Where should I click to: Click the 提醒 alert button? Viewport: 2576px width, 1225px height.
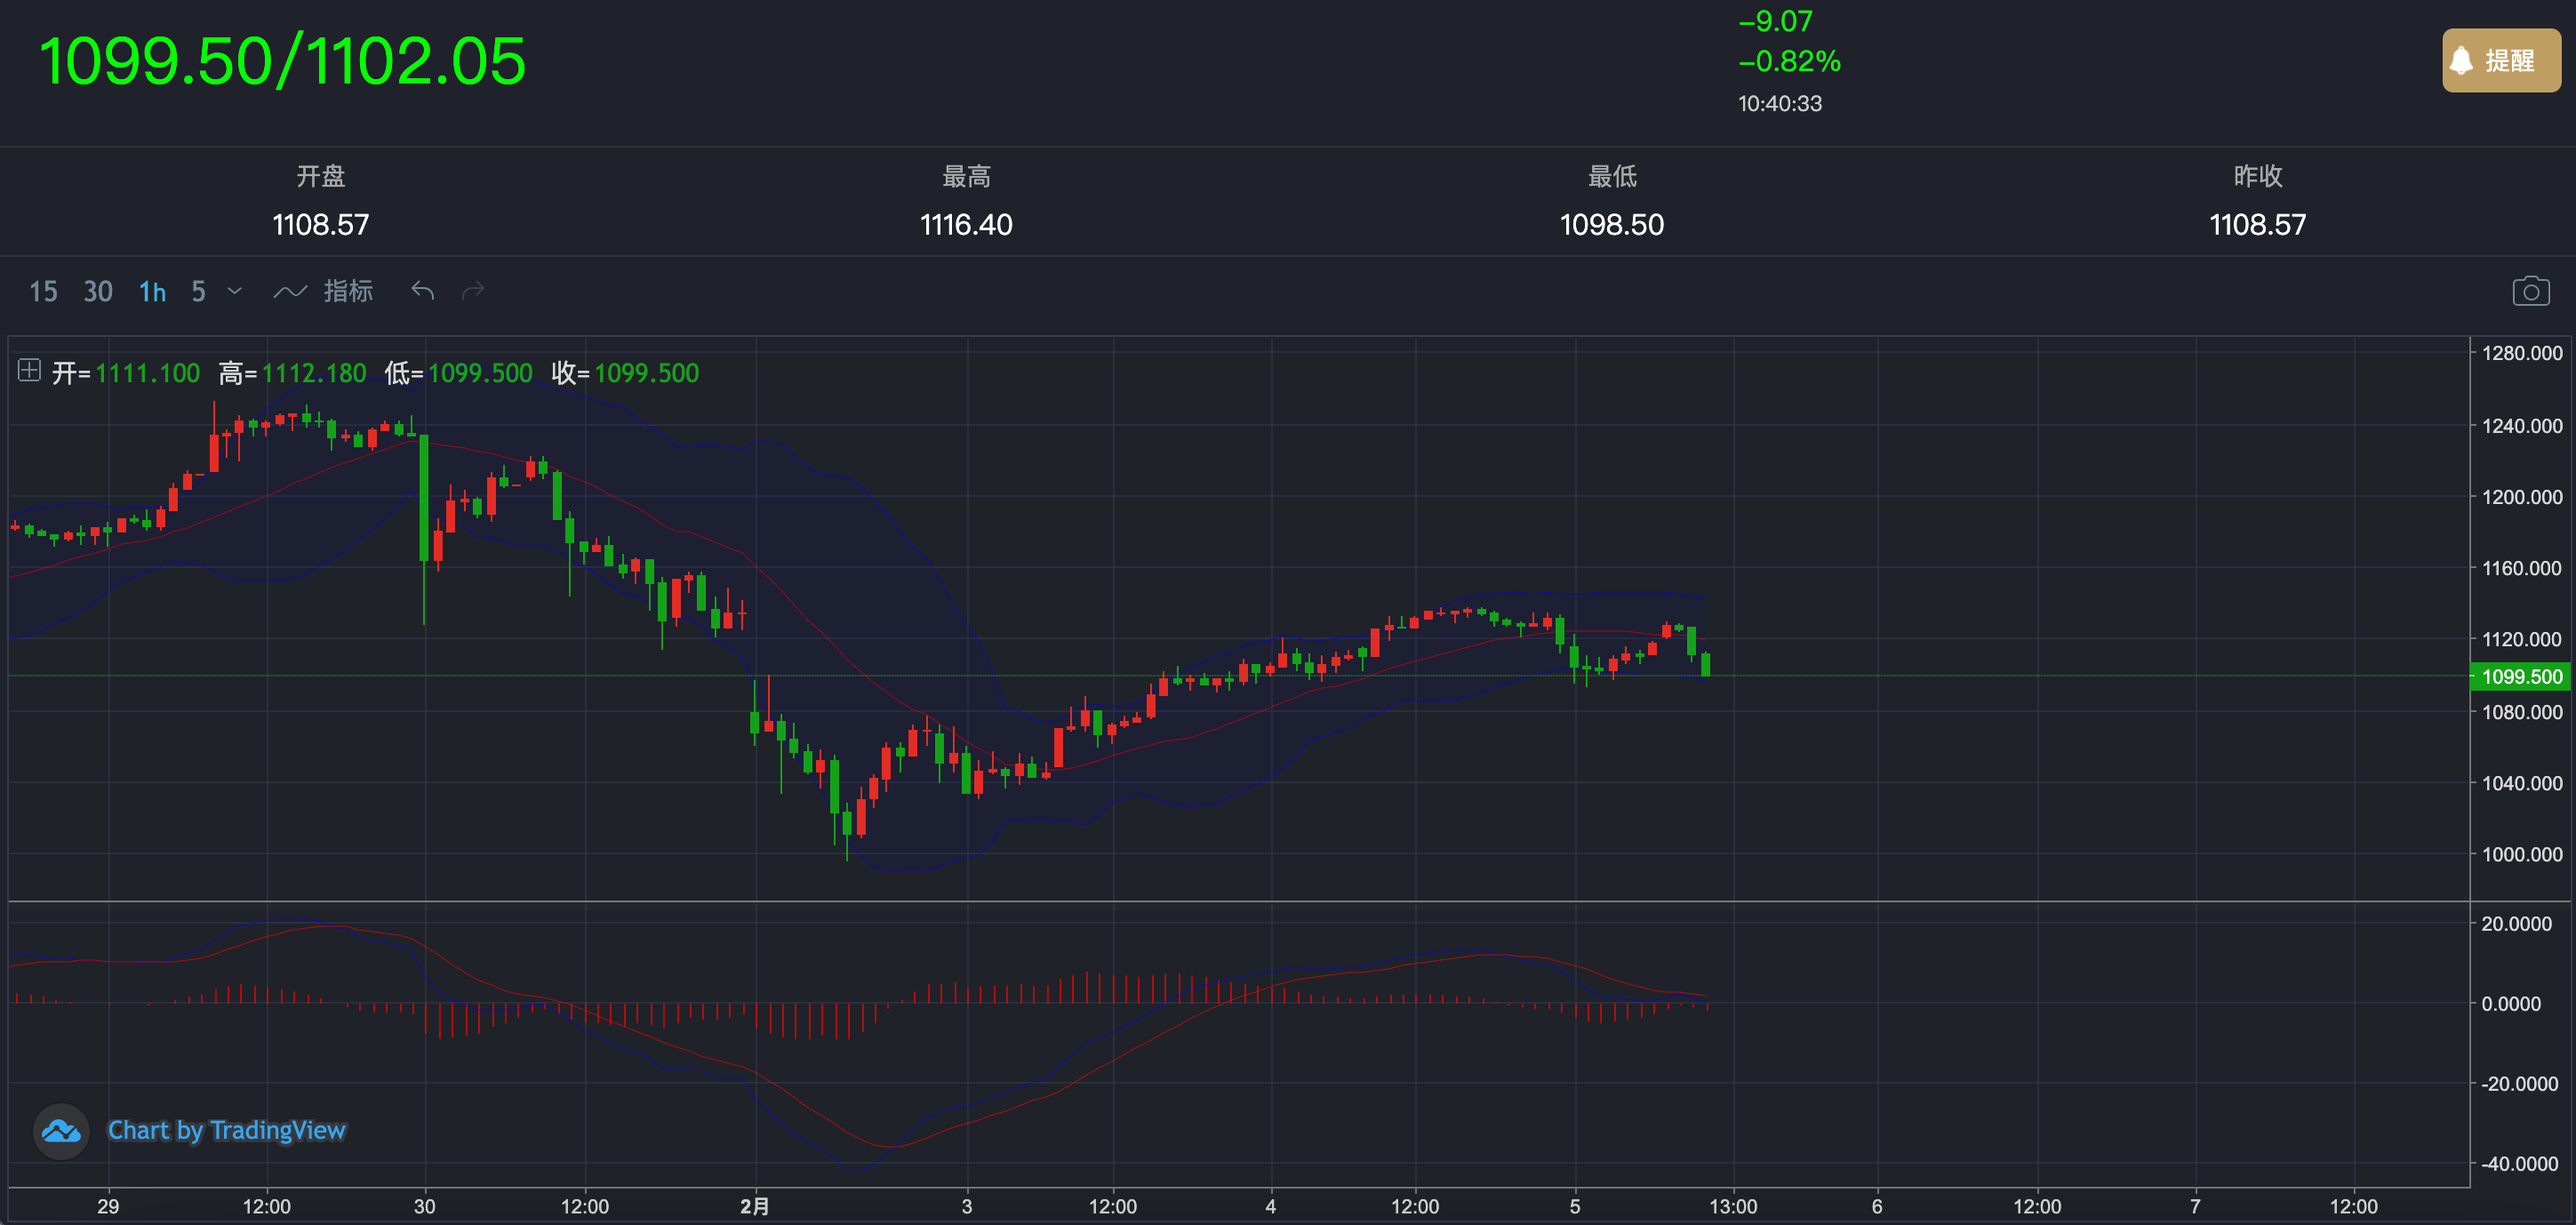click(x=2501, y=61)
